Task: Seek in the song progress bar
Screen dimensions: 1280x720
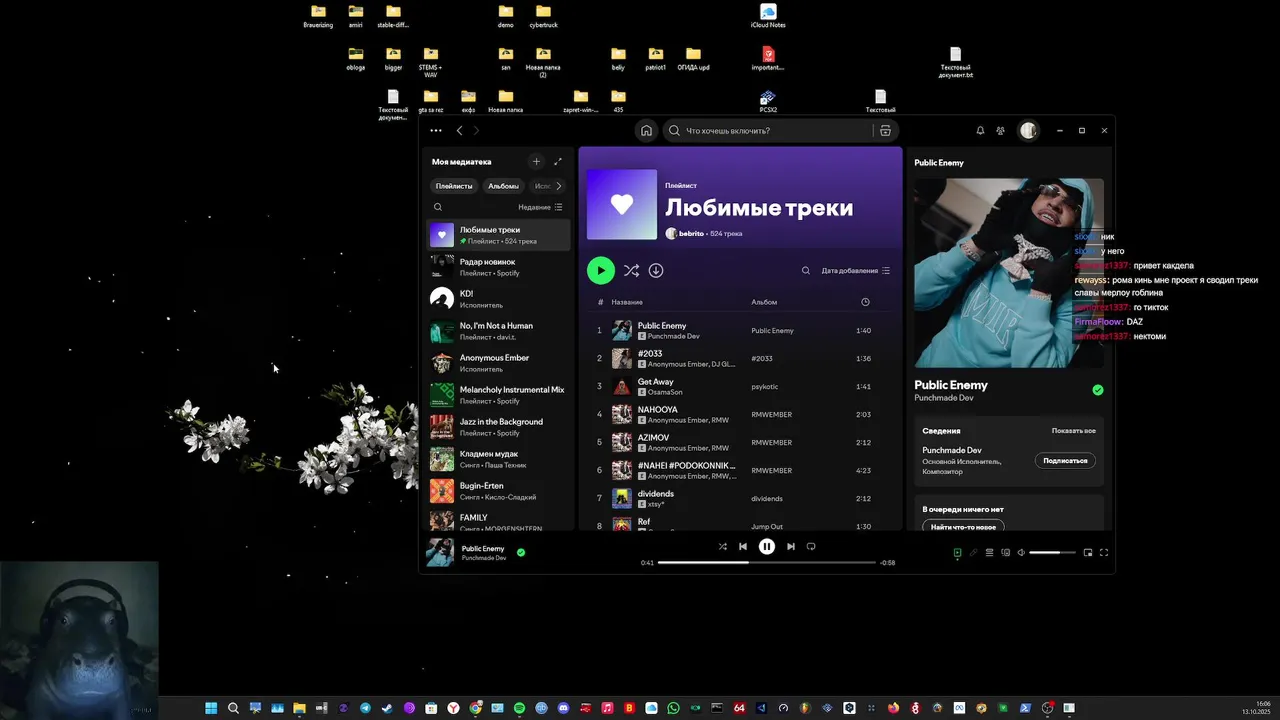Action: 767,563
